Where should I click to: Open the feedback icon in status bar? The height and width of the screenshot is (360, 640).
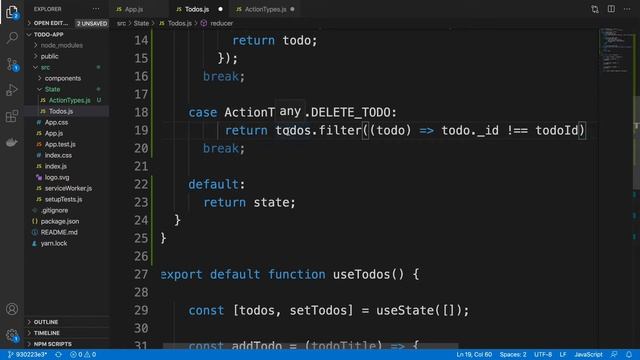[x=614, y=355]
